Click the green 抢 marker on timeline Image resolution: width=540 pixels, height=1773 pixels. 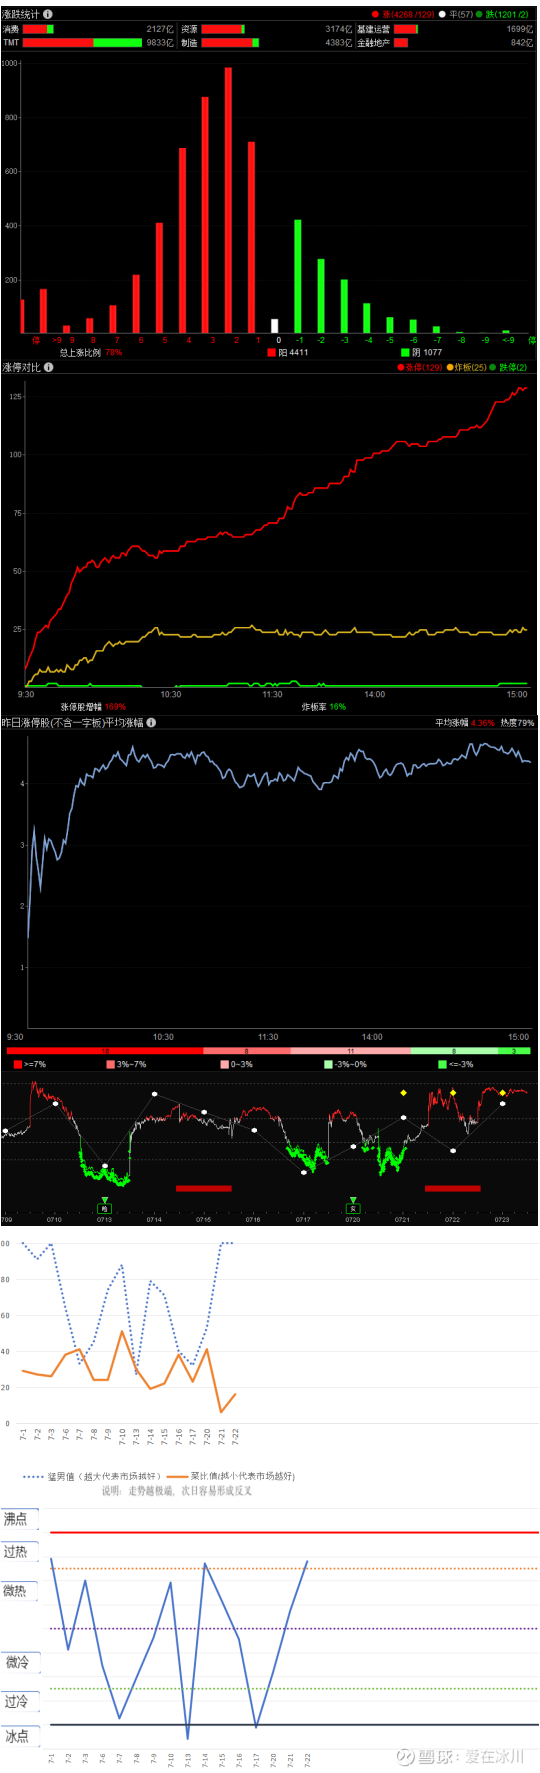click(104, 1207)
